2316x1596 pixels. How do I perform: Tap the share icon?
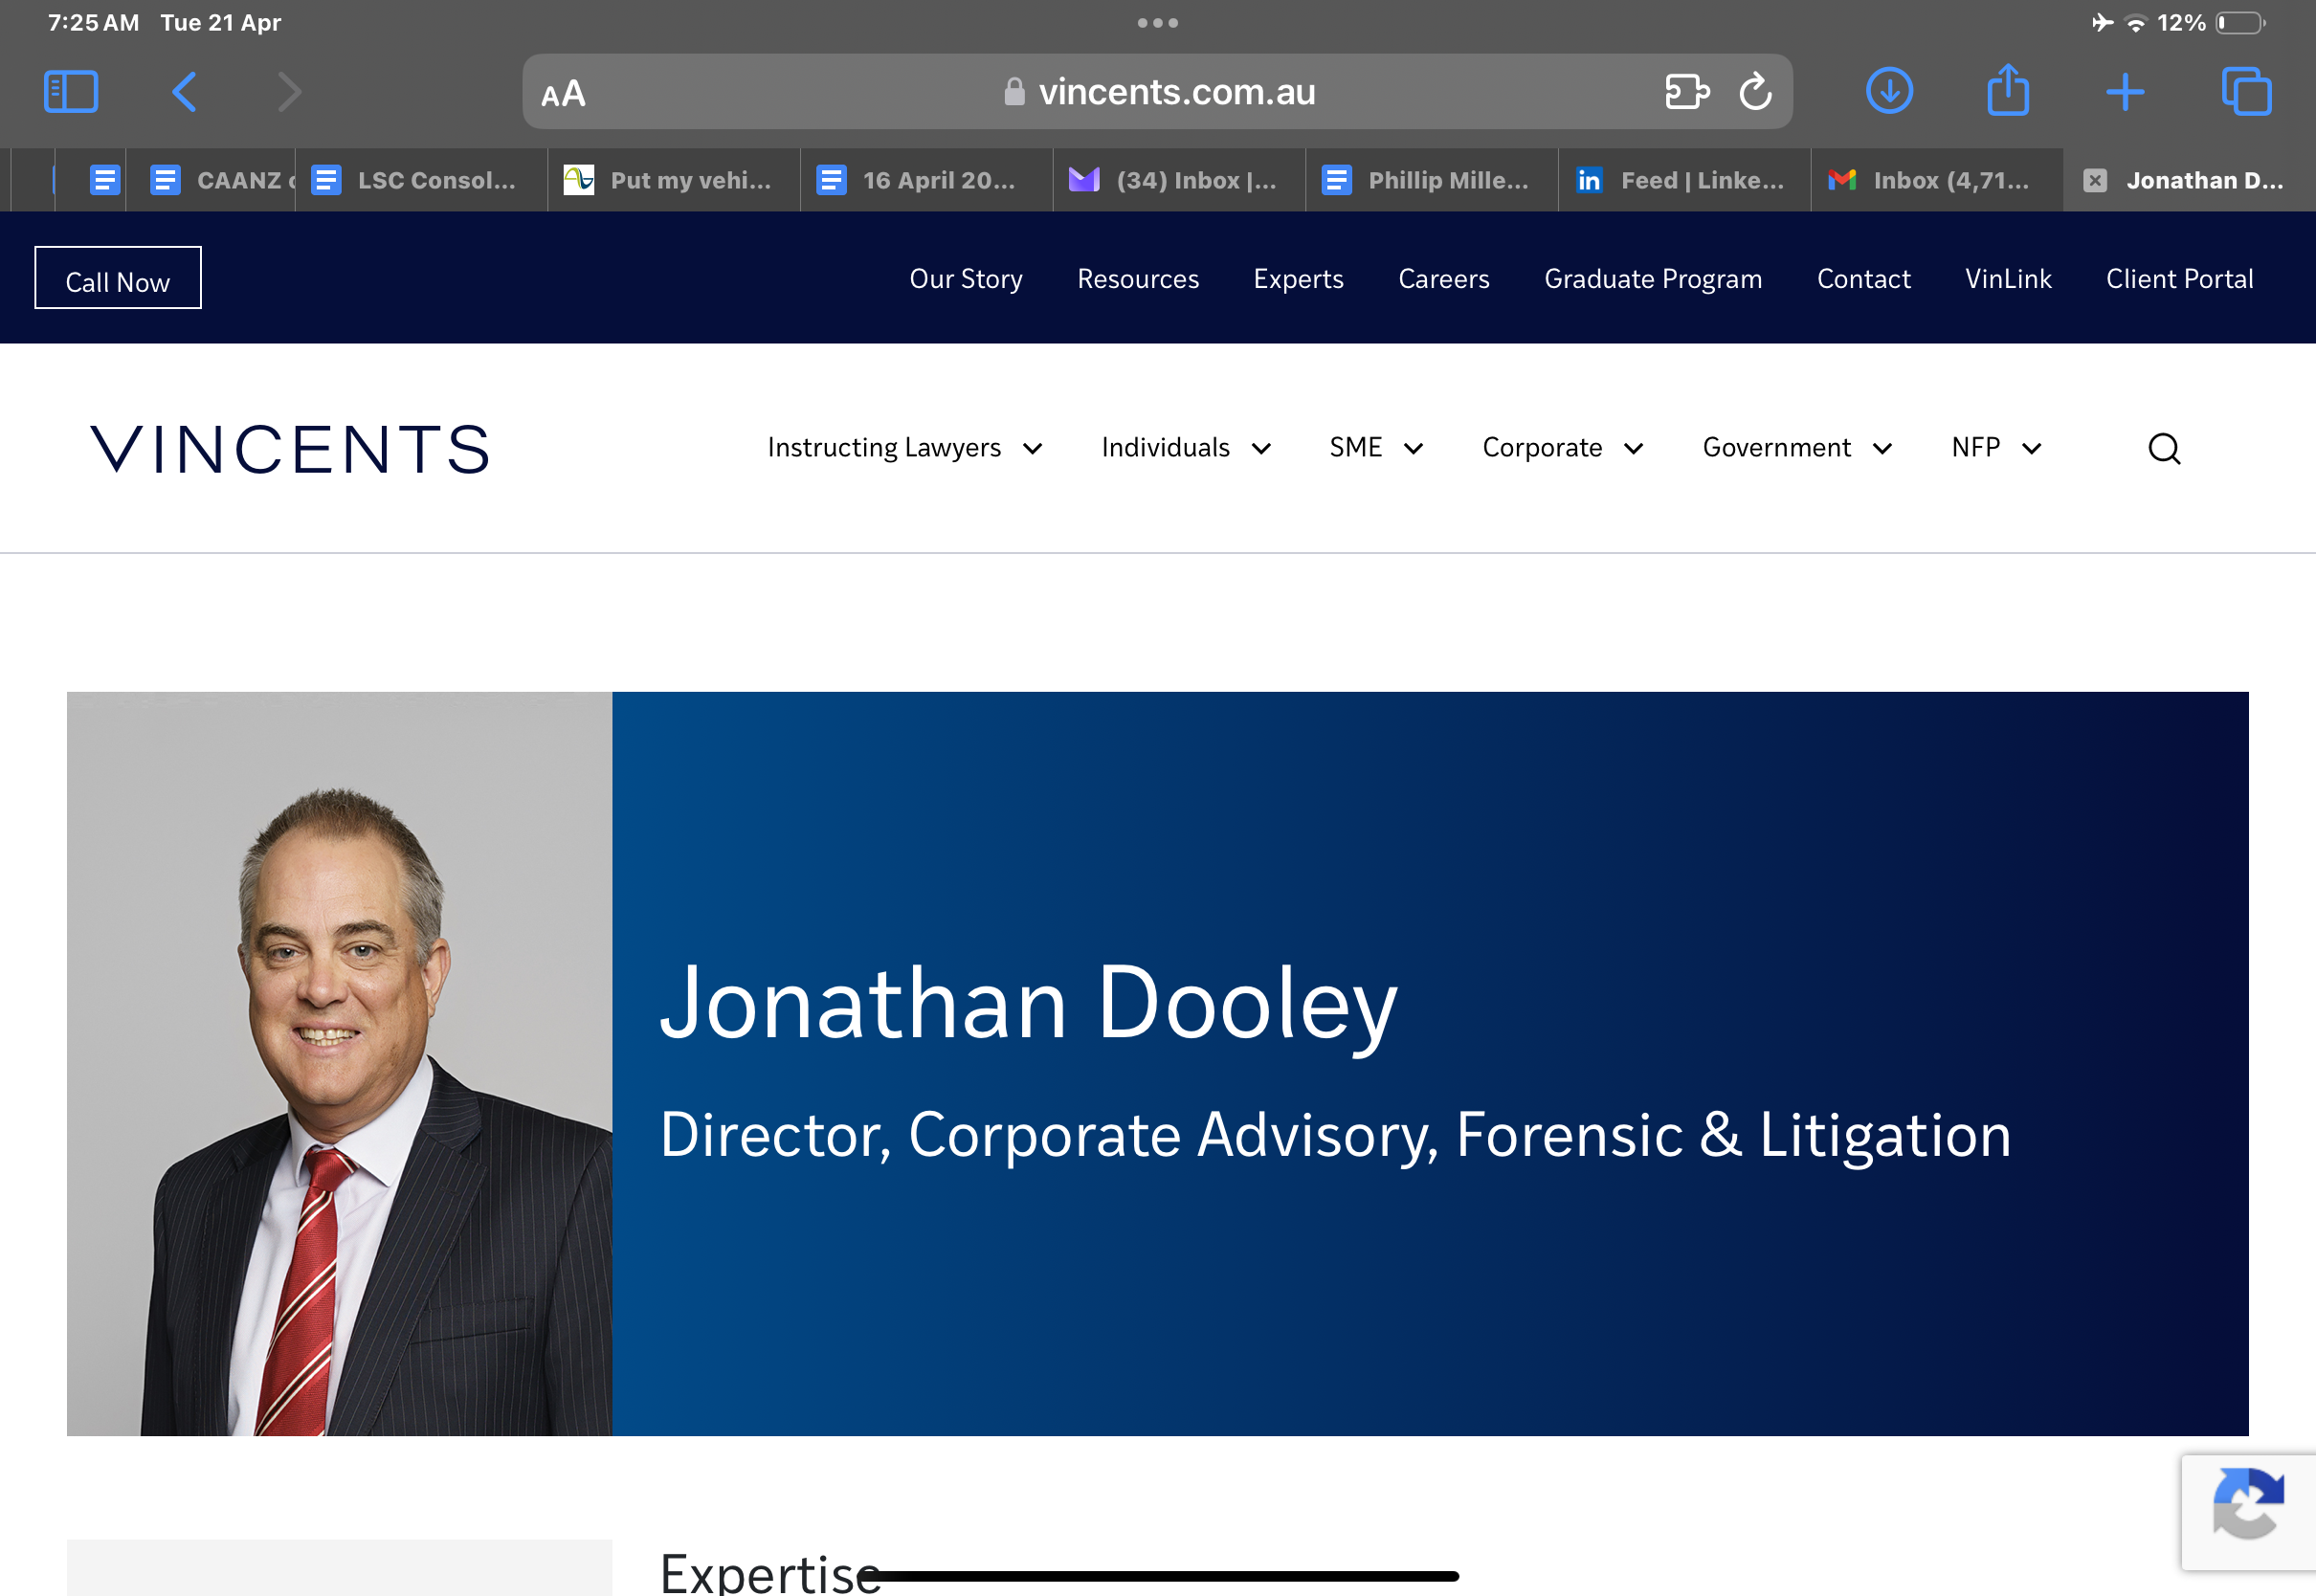[2007, 92]
